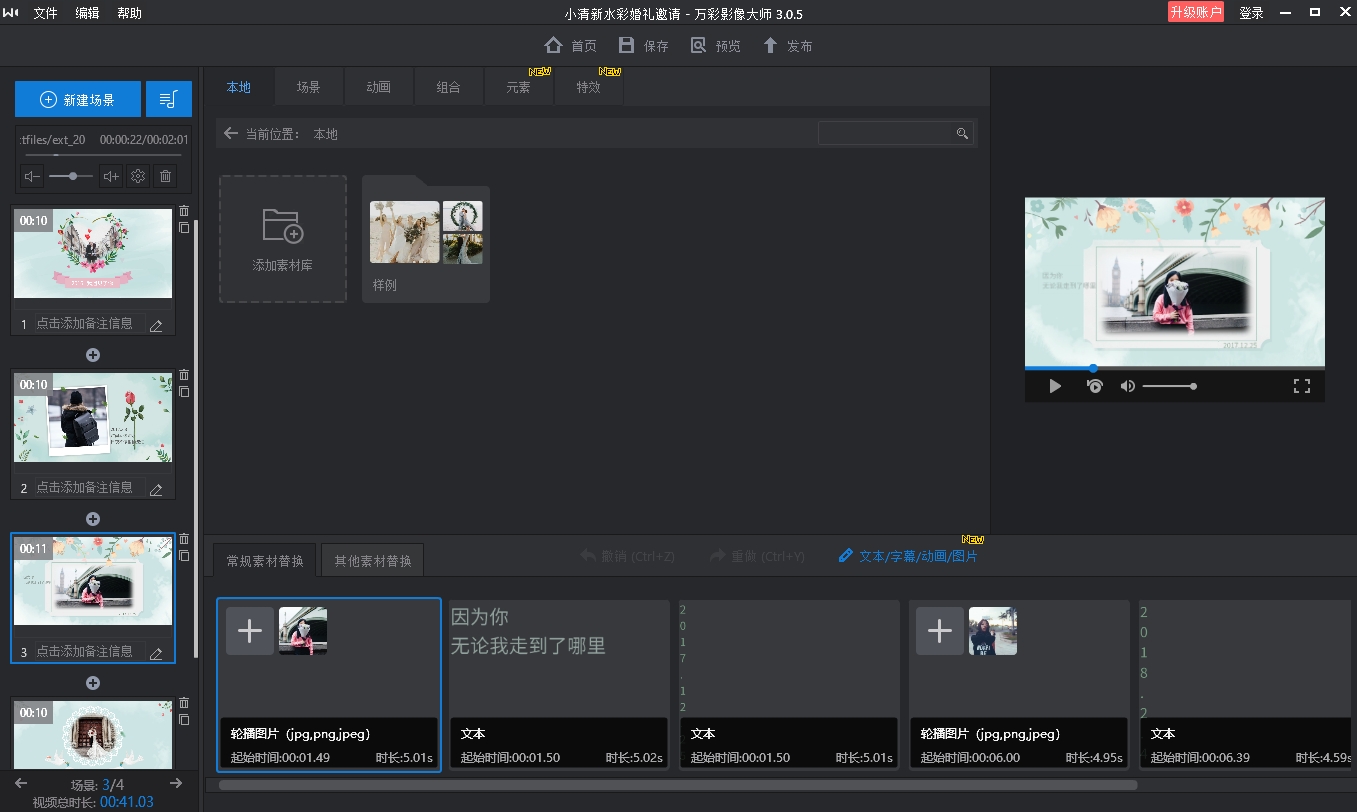Duplicate scene 1 with its copy icon
The image size is (1357, 812).
coord(184,228)
